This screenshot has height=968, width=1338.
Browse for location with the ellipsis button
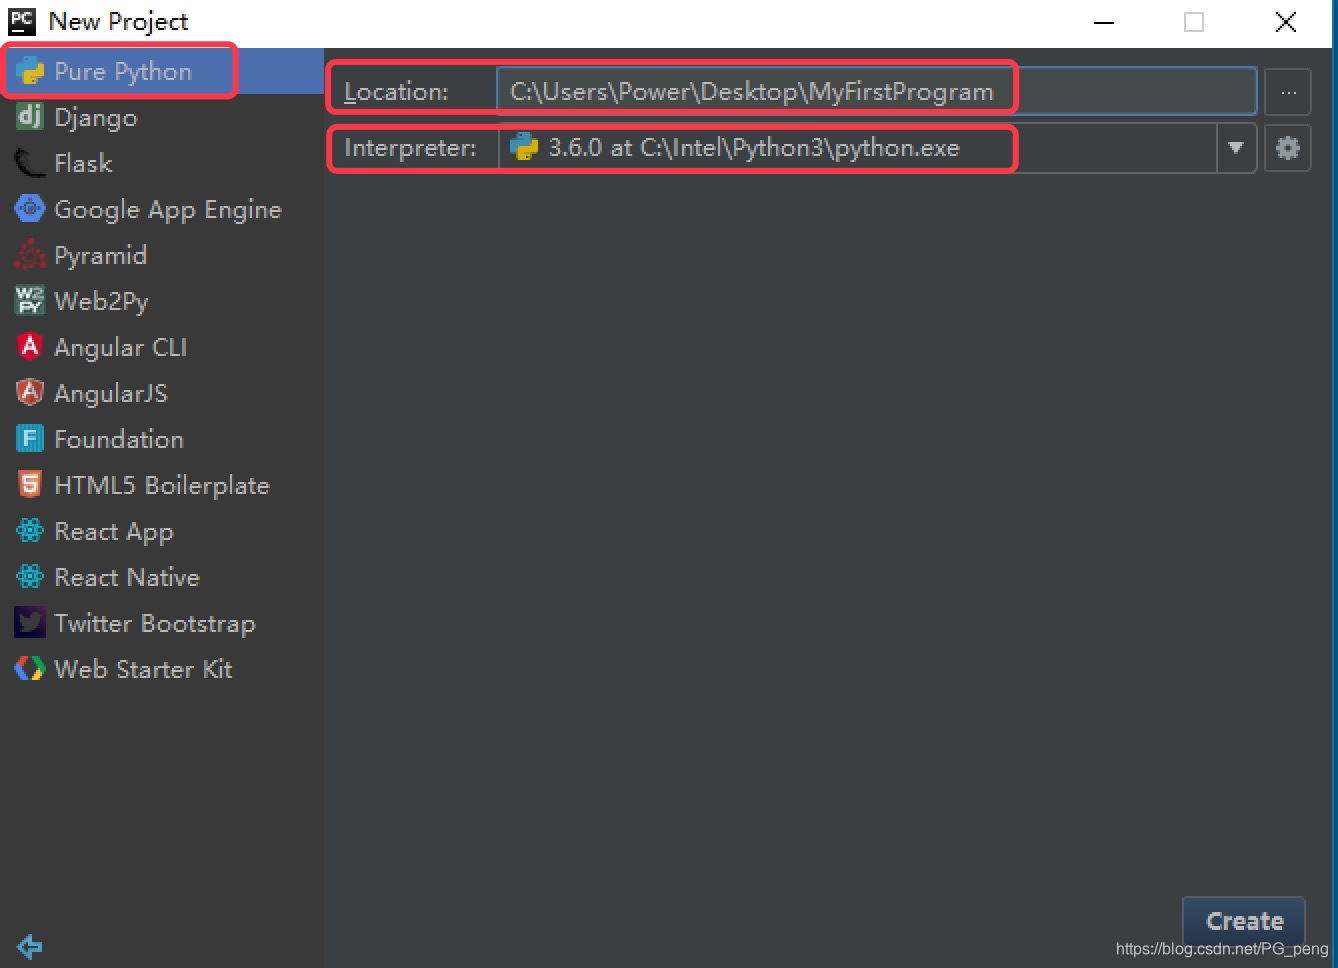tap(1288, 93)
